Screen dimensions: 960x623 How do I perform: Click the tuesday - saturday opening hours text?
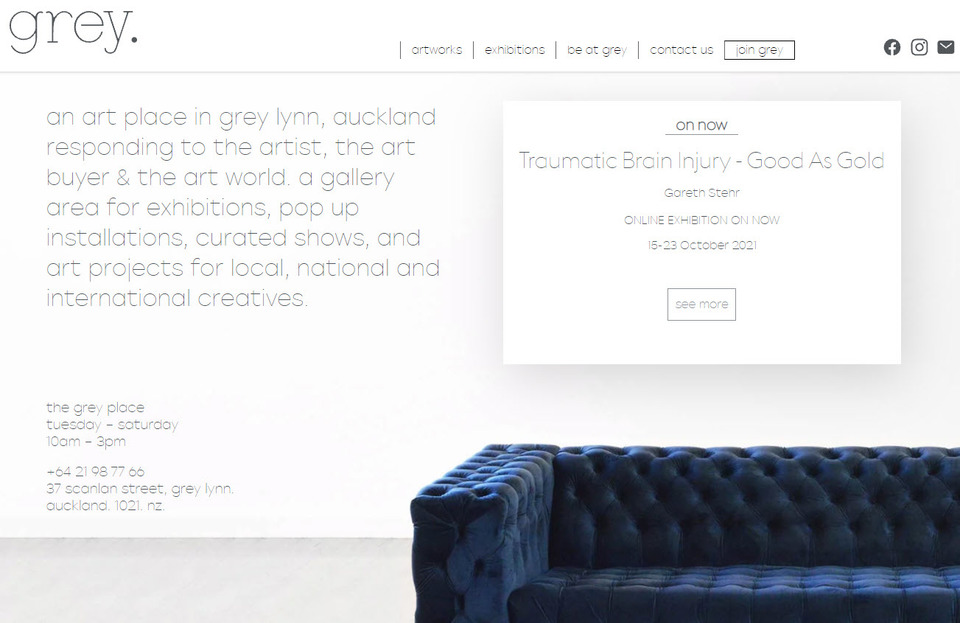coord(112,425)
